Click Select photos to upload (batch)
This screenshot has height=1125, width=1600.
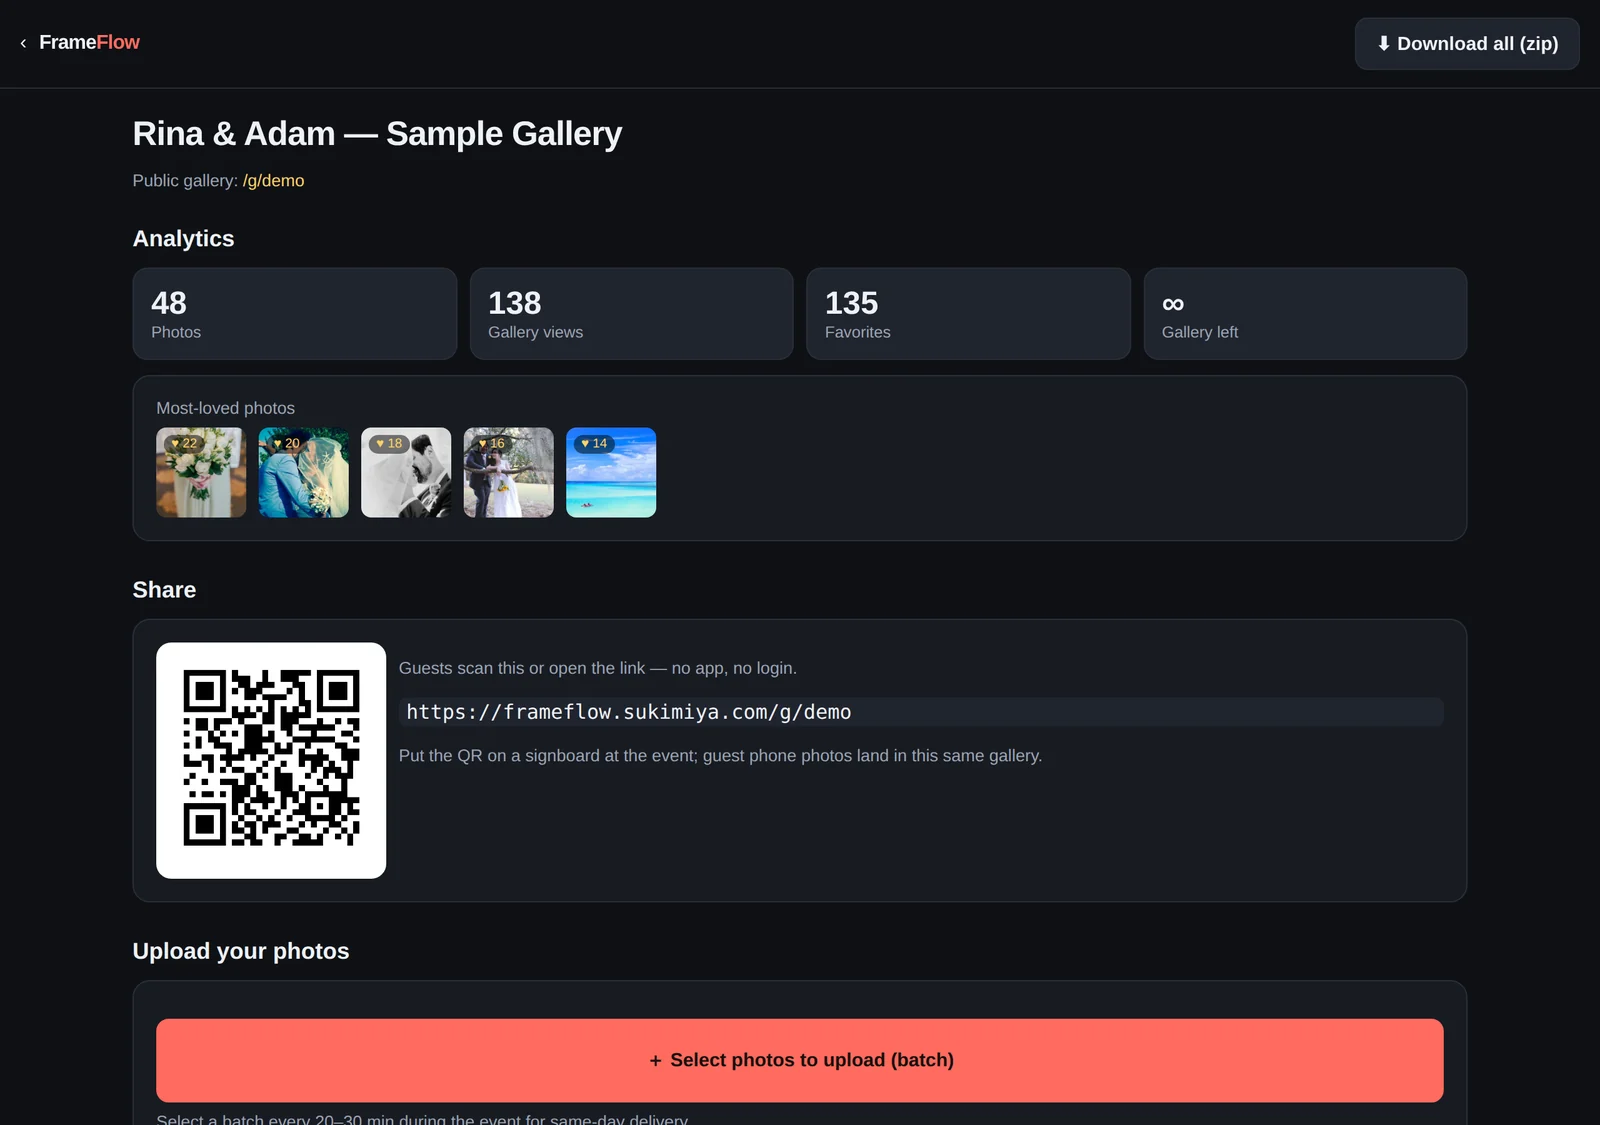coord(800,1060)
